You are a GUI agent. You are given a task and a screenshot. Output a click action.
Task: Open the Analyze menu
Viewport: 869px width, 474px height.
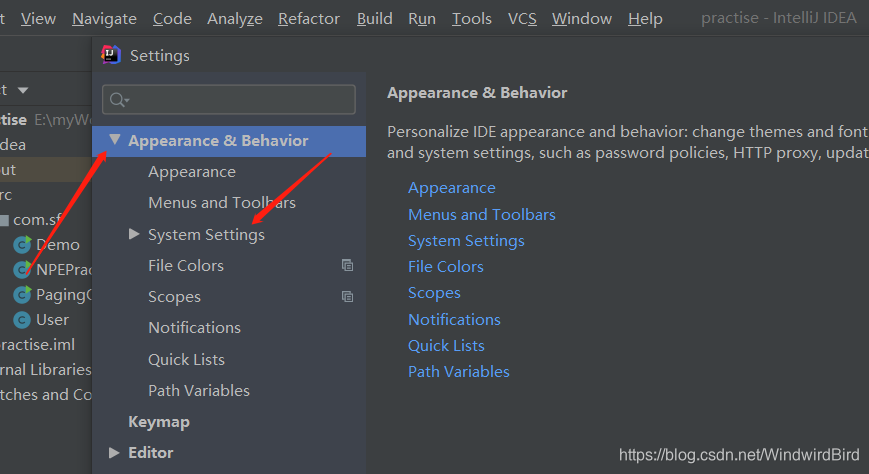tap(235, 19)
